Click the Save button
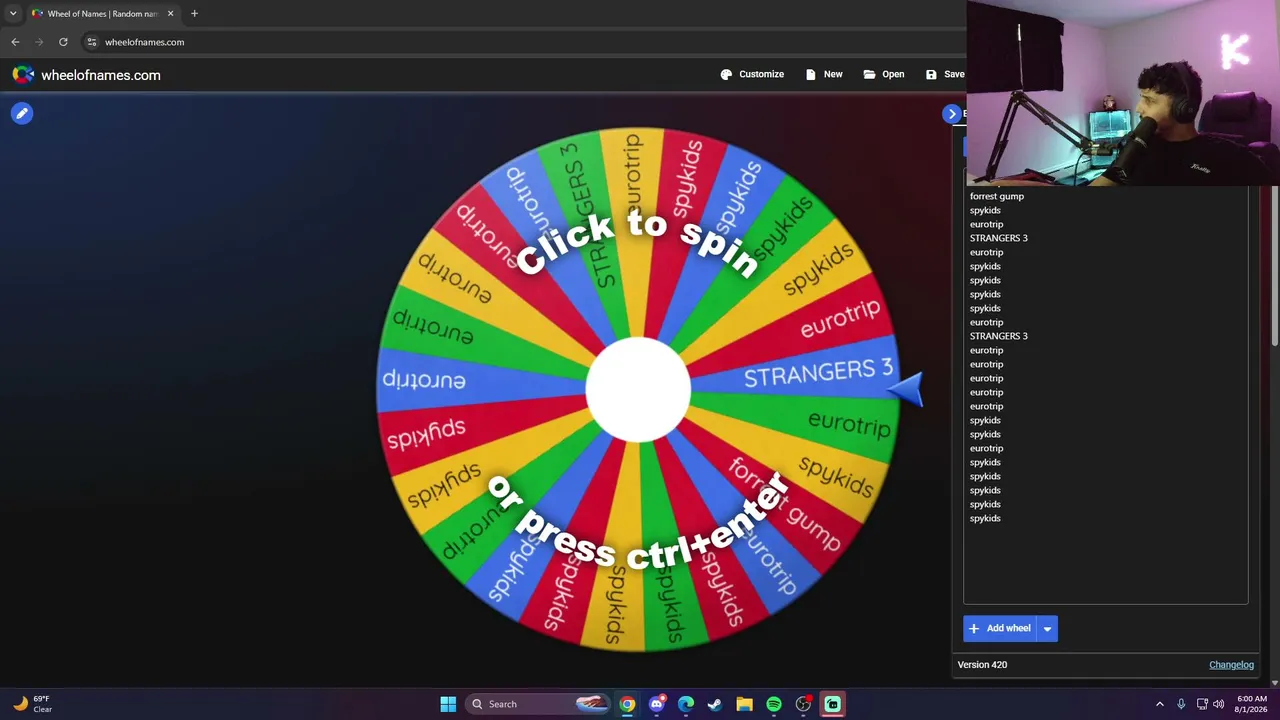This screenshot has height=720, width=1280. 945,74
